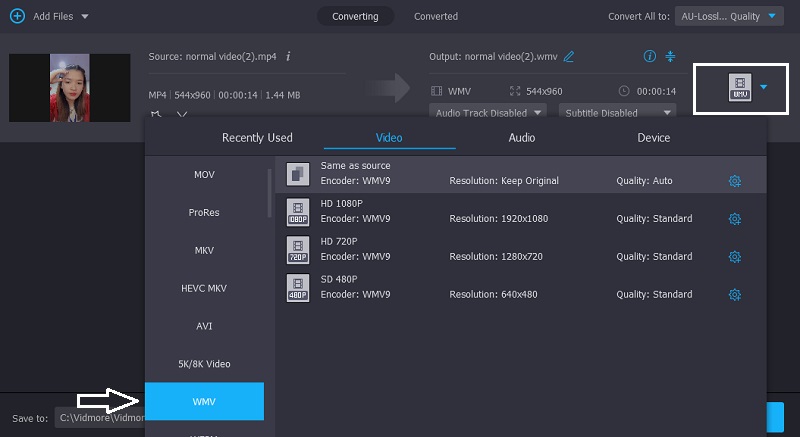Screen dimensions: 800x437
Task: Click the Add Files plus icon
Action: point(17,16)
